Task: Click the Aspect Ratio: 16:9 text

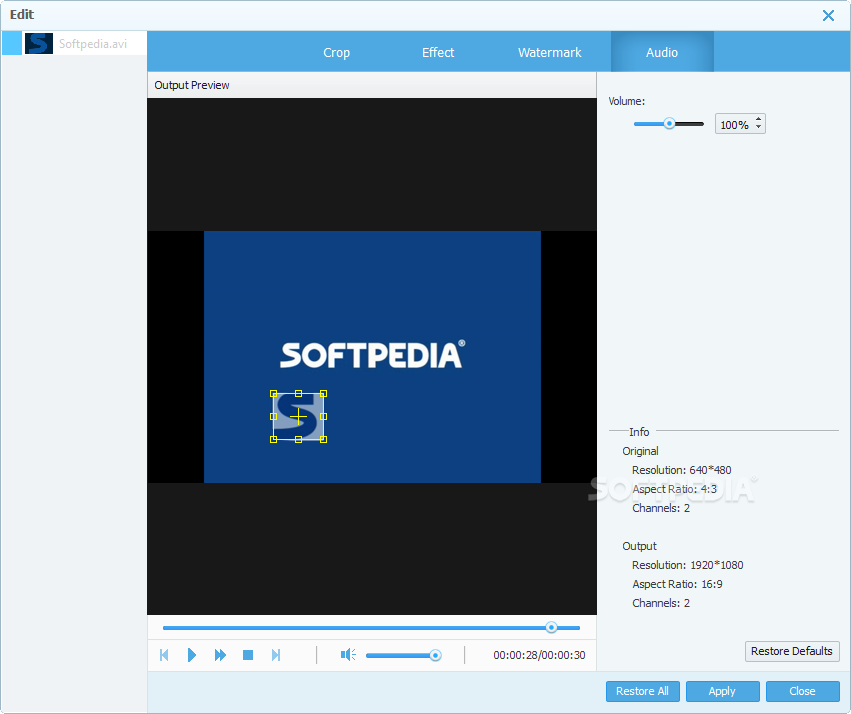Action: (x=677, y=584)
